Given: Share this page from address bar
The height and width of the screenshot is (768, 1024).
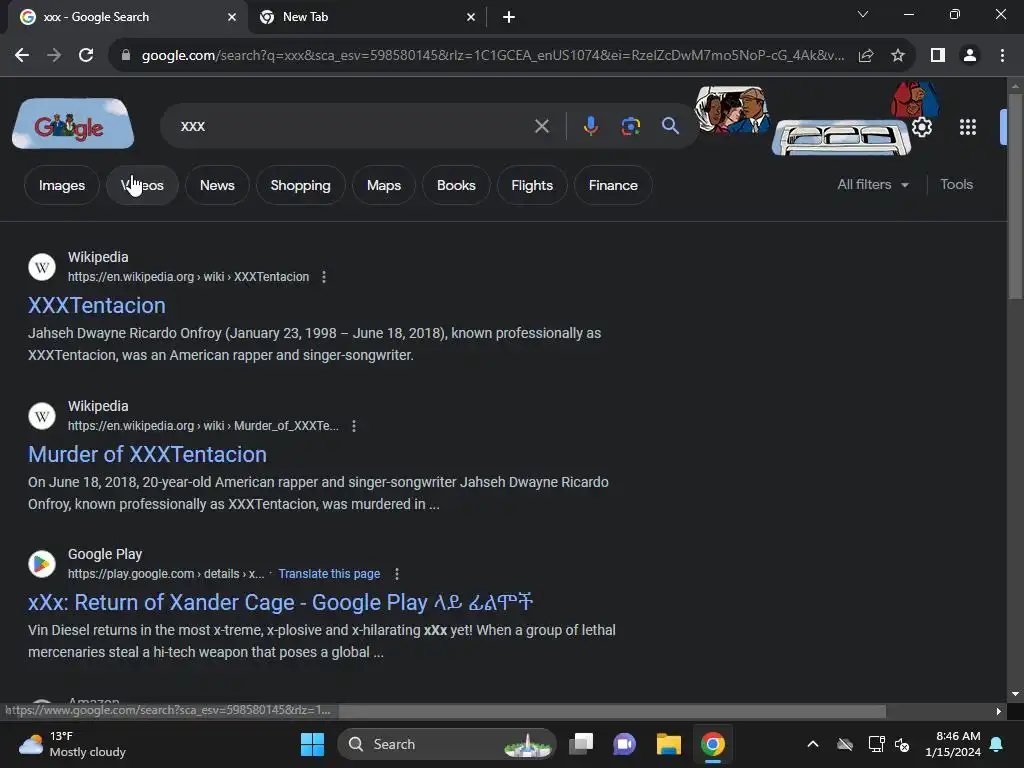Looking at the screenshot, I should click(866, 56).
